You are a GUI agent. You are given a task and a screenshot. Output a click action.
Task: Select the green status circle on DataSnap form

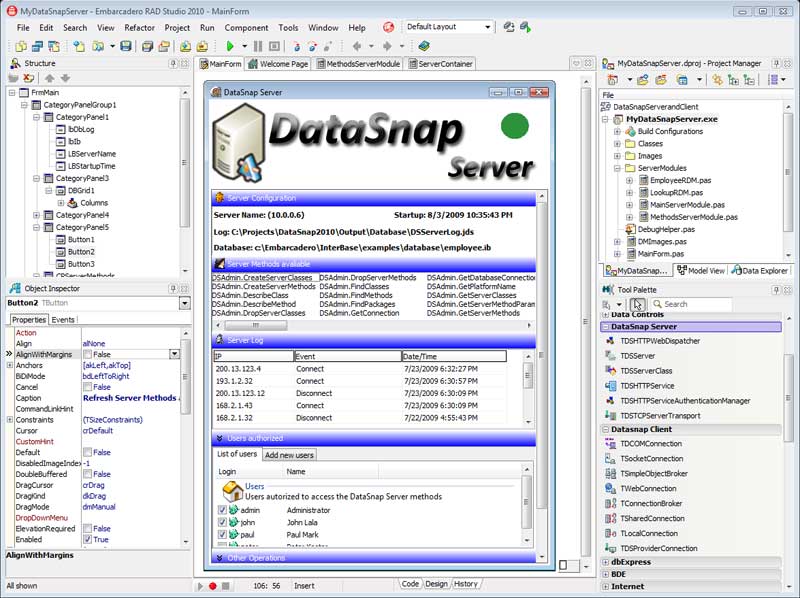point(514,126)
